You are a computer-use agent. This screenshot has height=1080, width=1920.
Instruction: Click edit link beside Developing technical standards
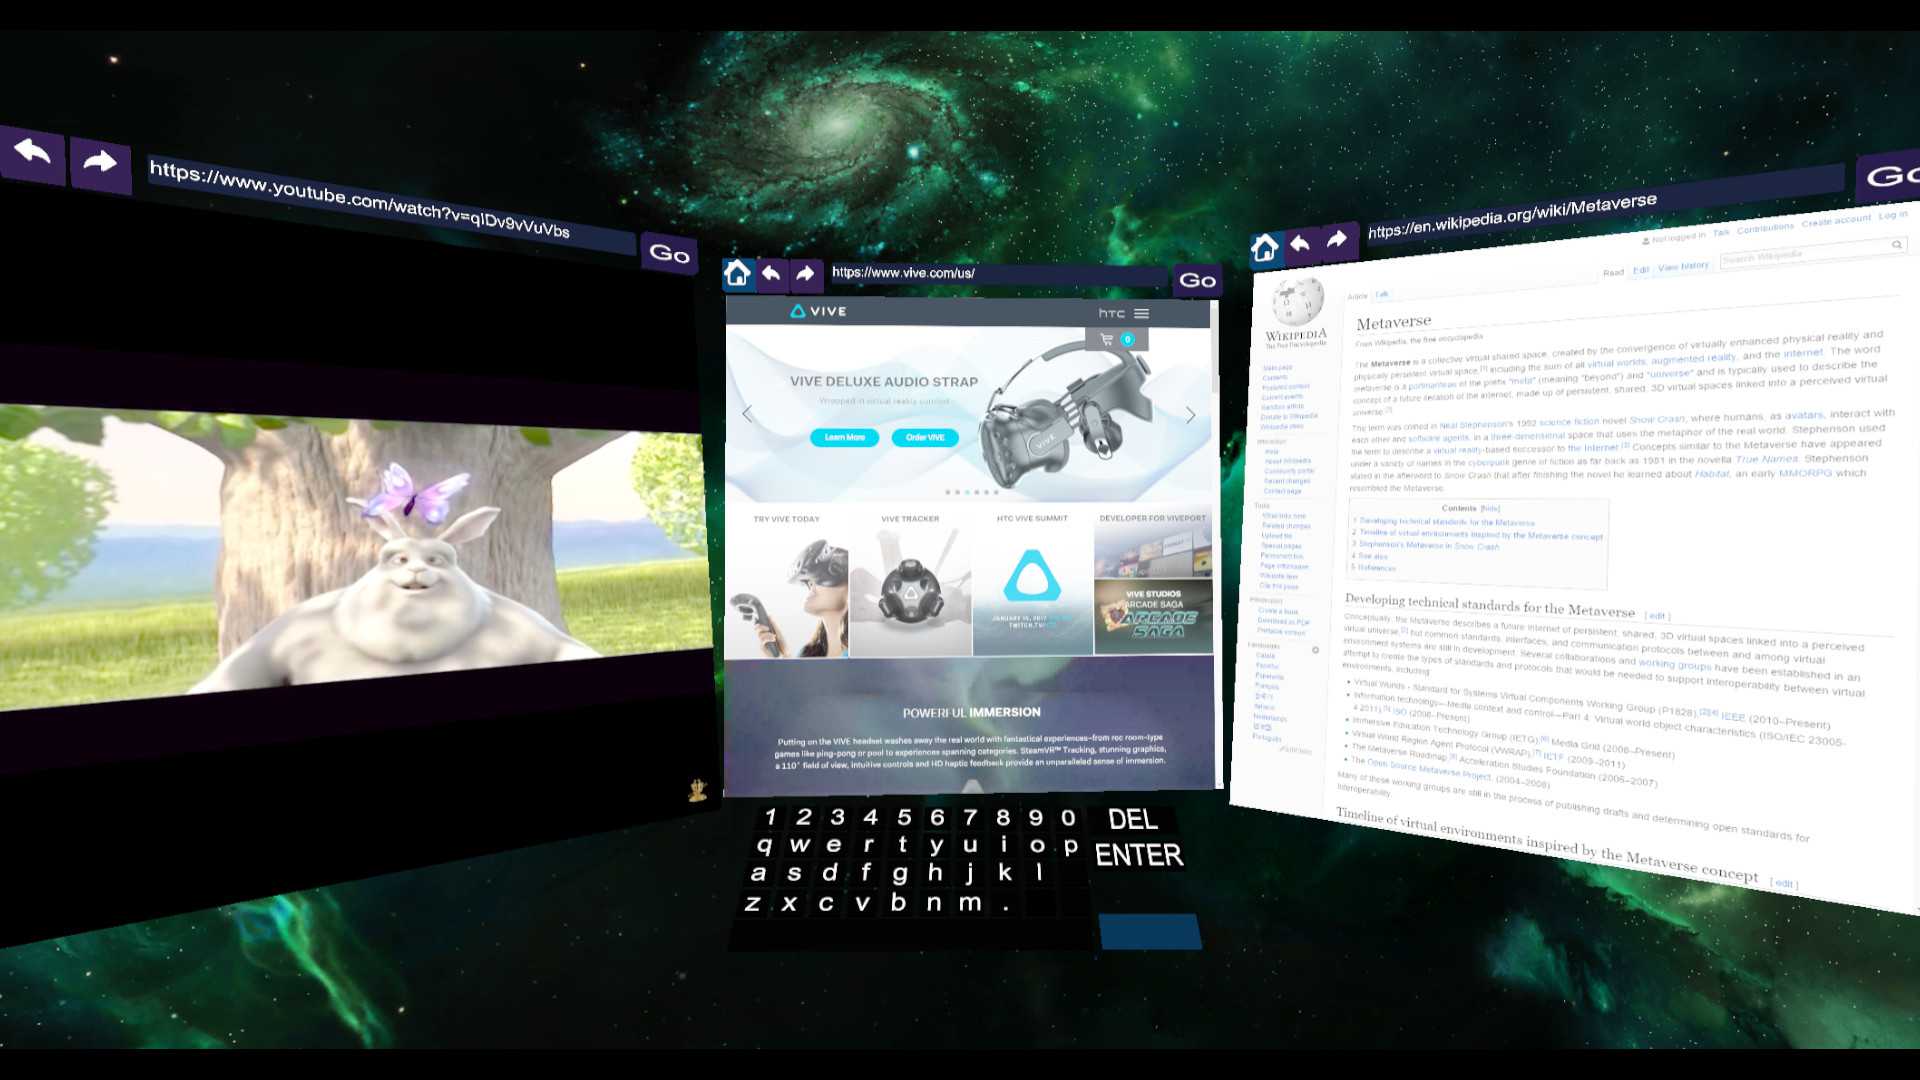point(1657,616)
